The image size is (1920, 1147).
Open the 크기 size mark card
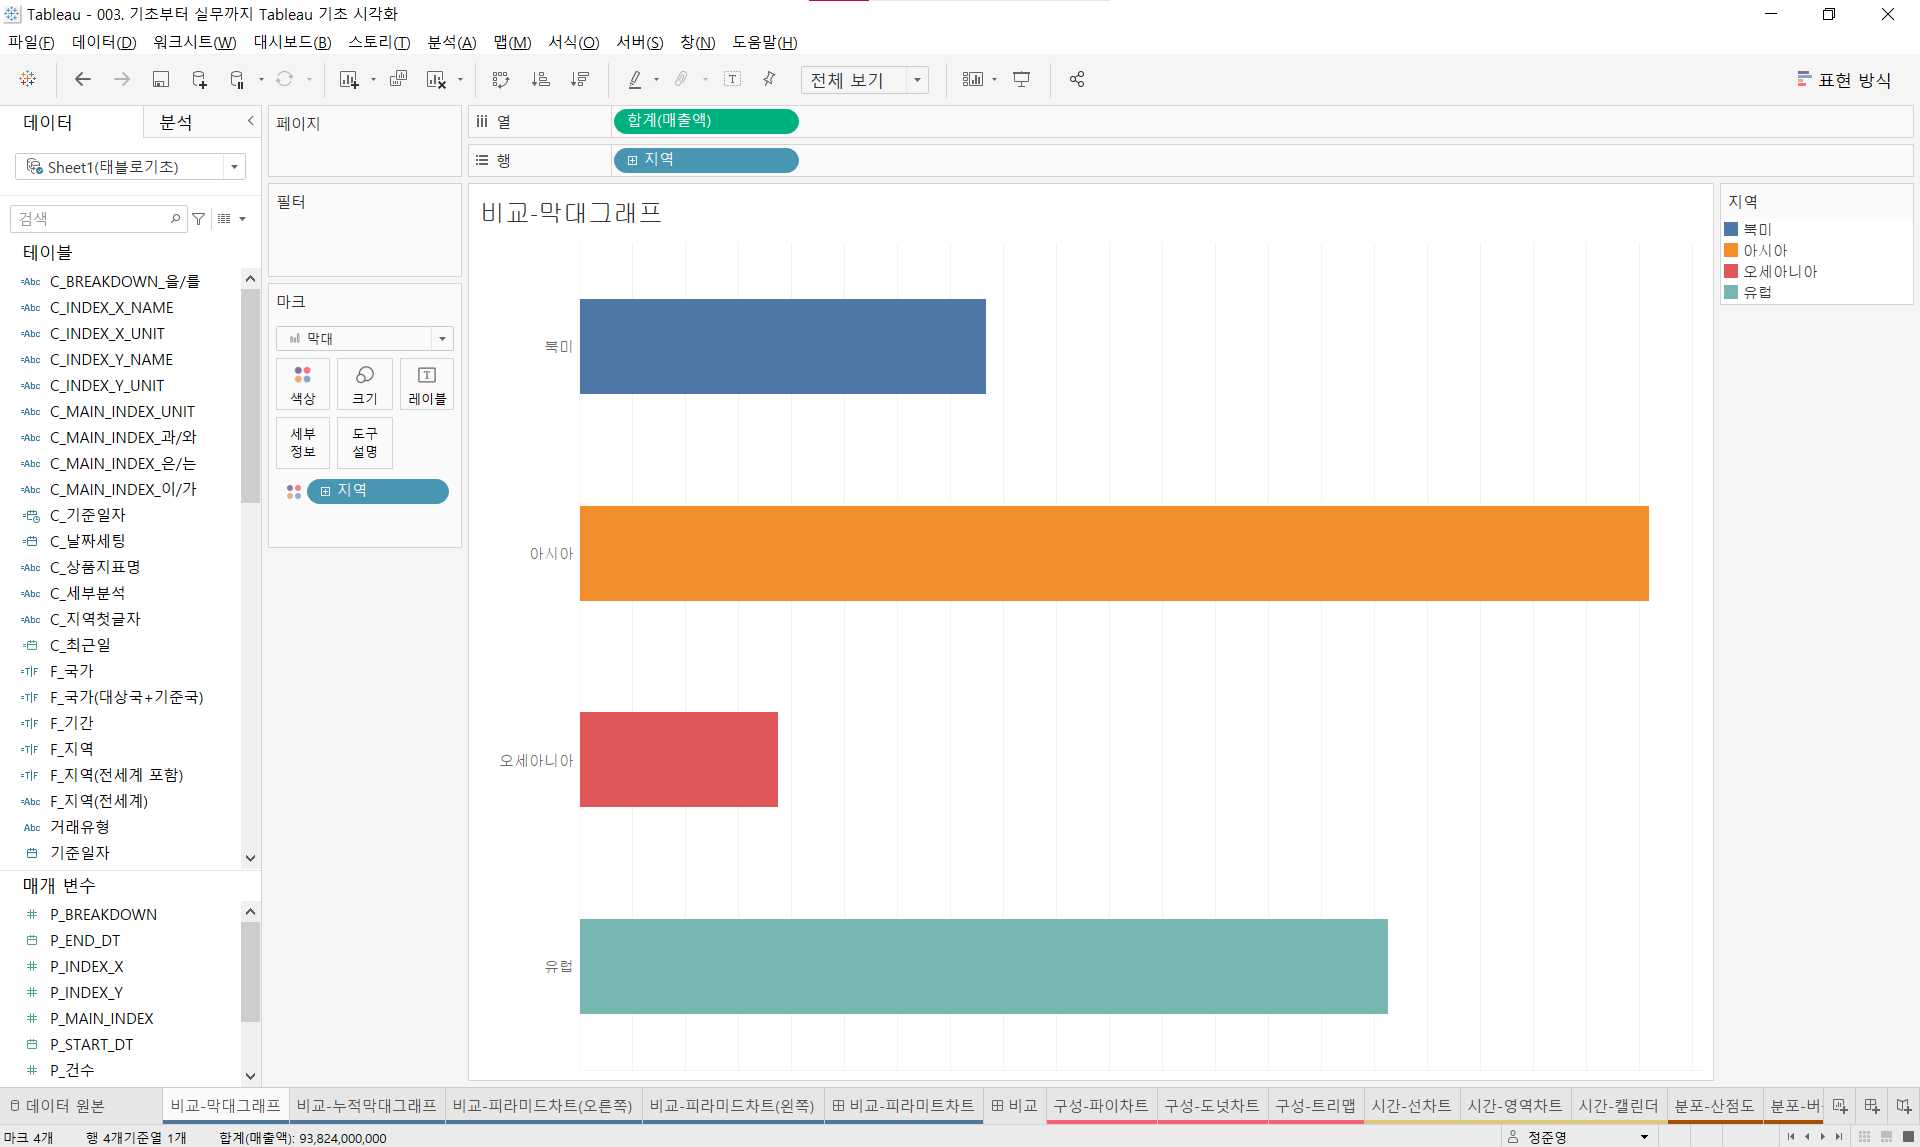pos(365,384)
